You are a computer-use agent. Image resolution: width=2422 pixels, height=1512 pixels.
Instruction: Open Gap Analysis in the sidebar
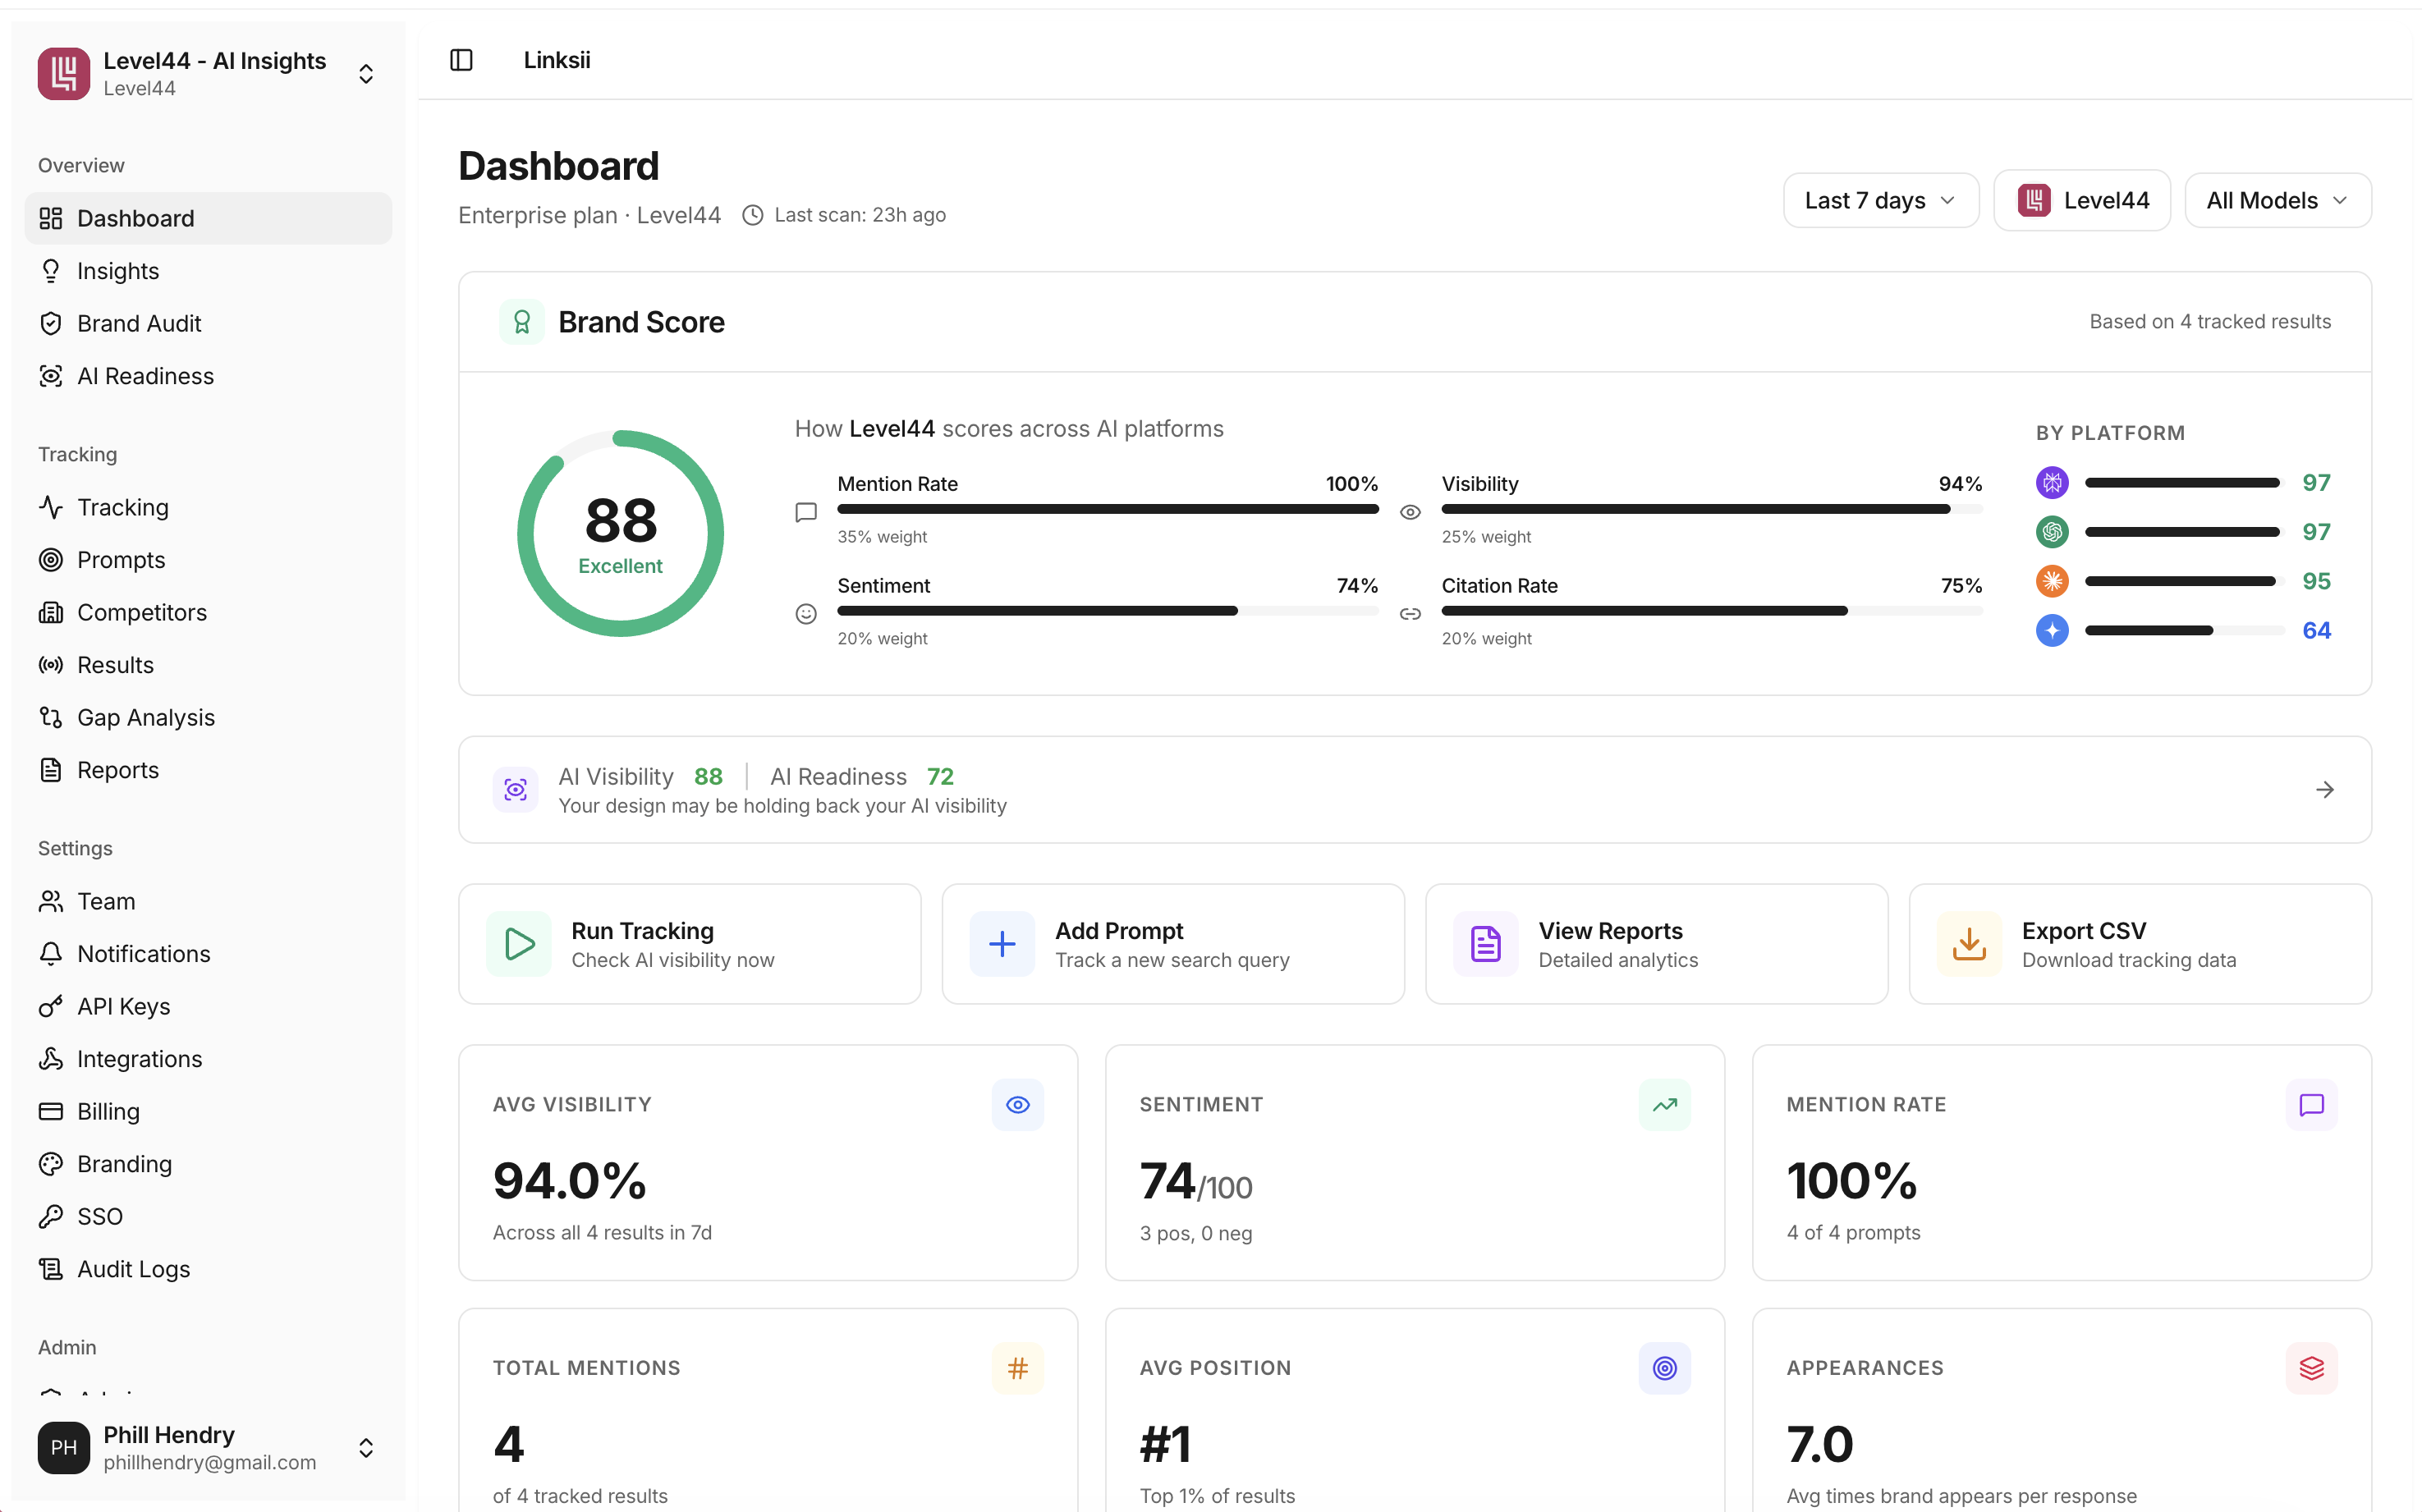[146, 717]
